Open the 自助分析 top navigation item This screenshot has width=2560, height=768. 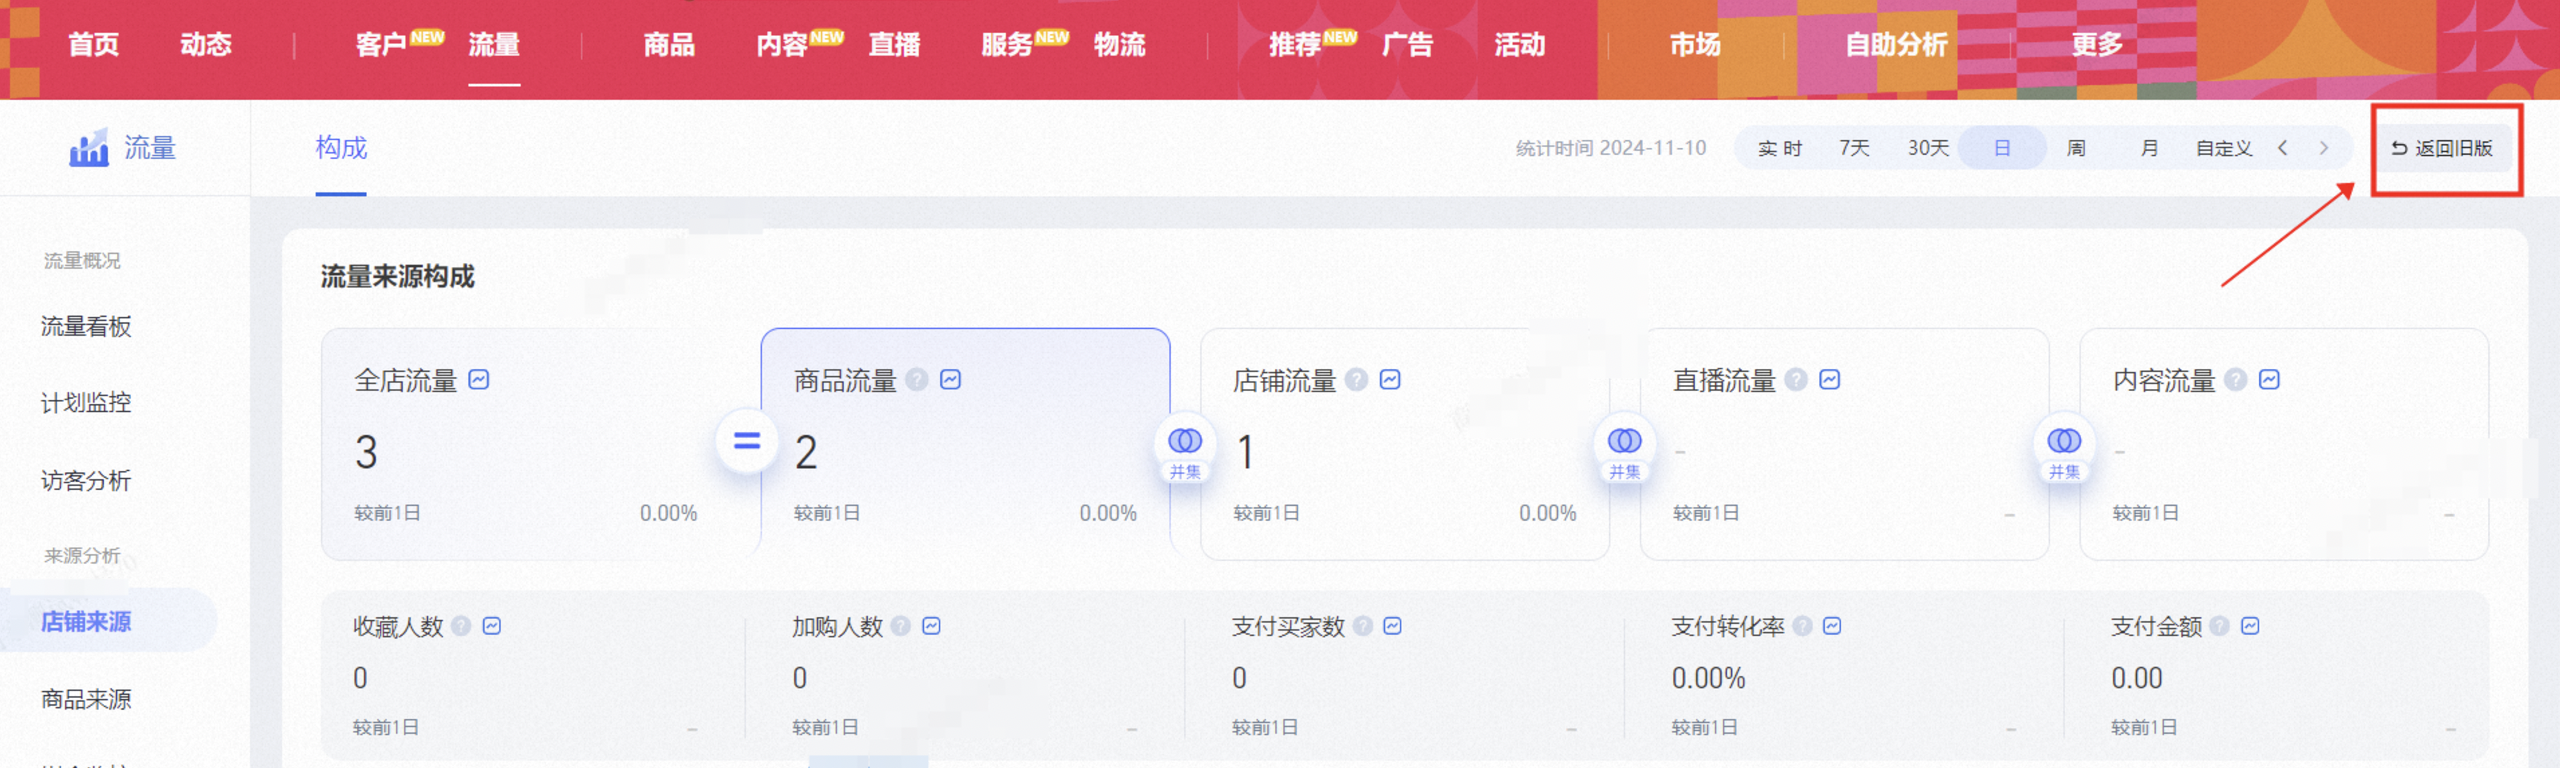coord(1896,45)
